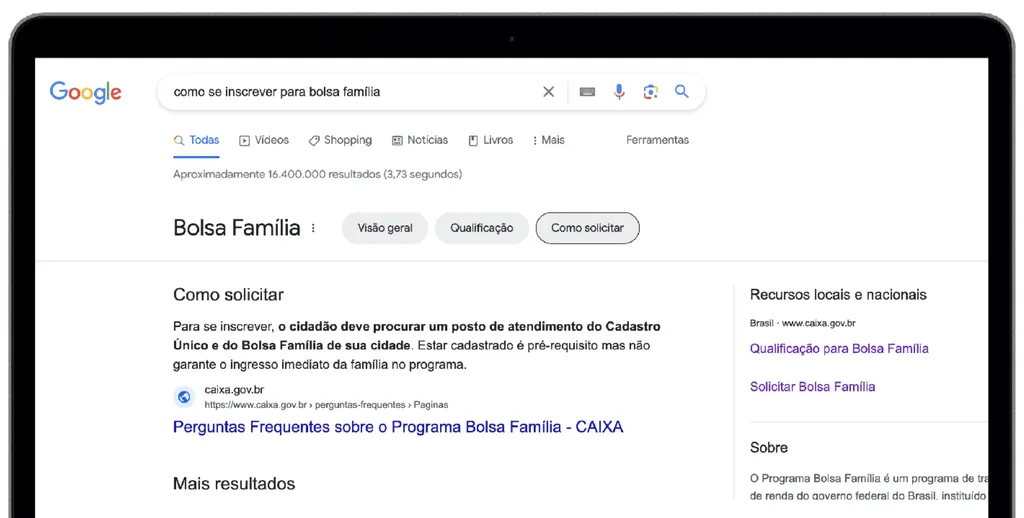
Task: Expand the Mais dropdown menu
Action: pos(549,140)
